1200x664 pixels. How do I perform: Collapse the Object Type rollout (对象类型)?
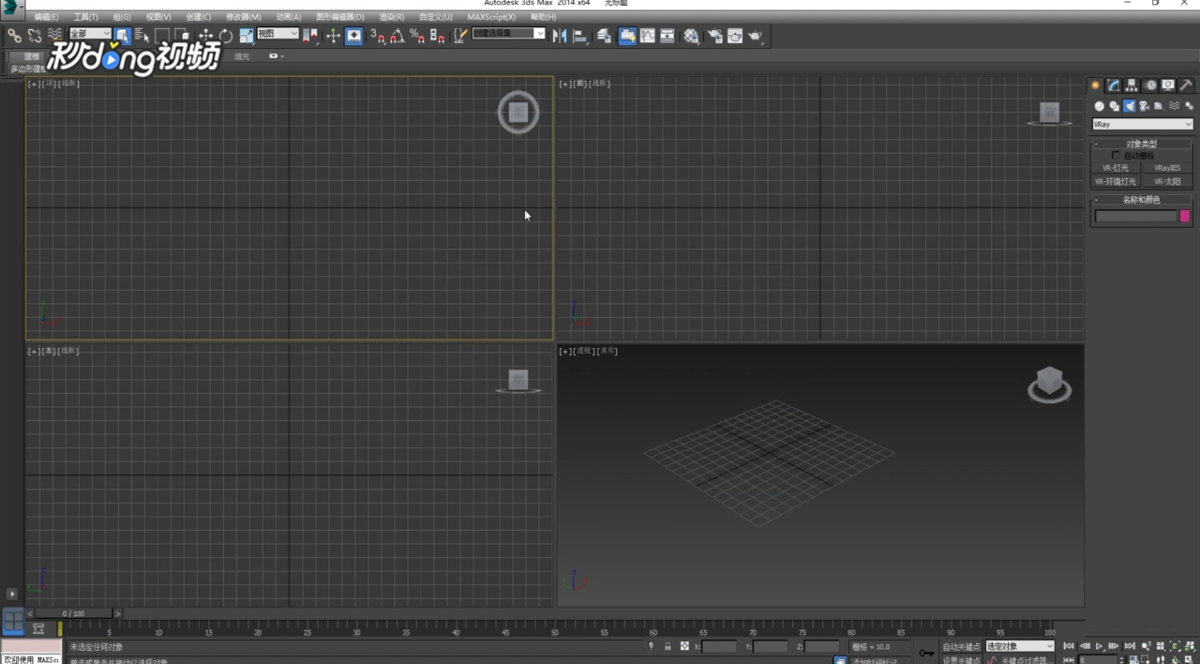coord(1142,144)
